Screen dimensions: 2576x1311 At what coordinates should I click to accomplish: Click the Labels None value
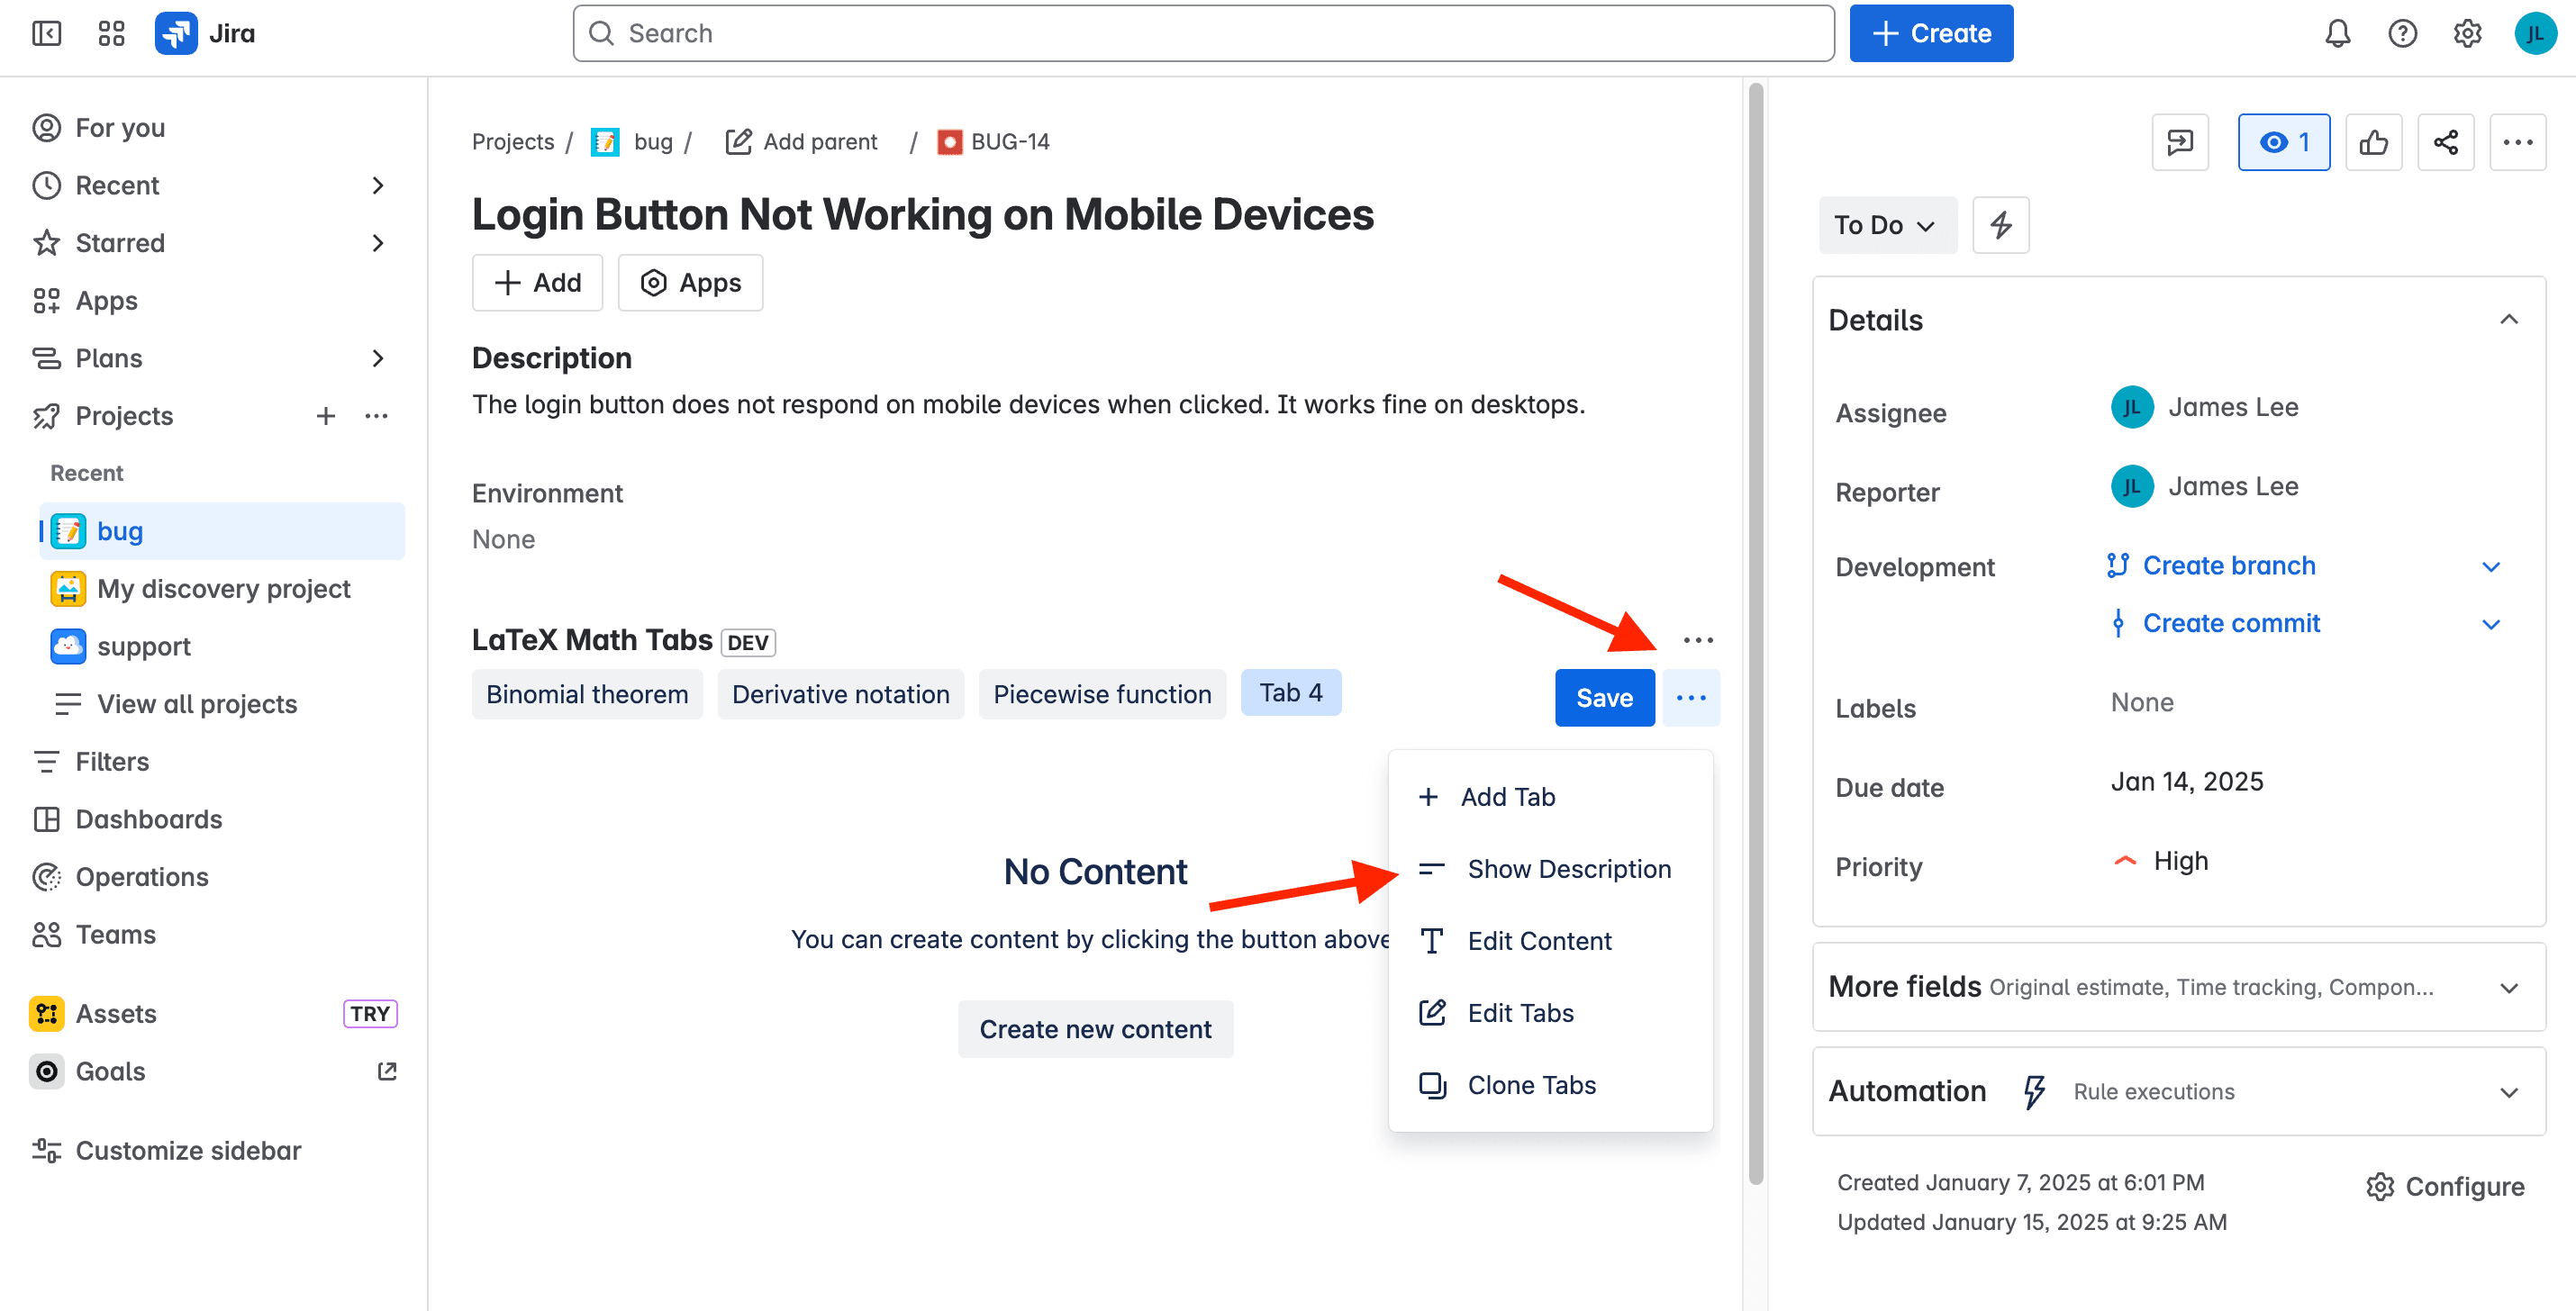(x=2142, y=703)
